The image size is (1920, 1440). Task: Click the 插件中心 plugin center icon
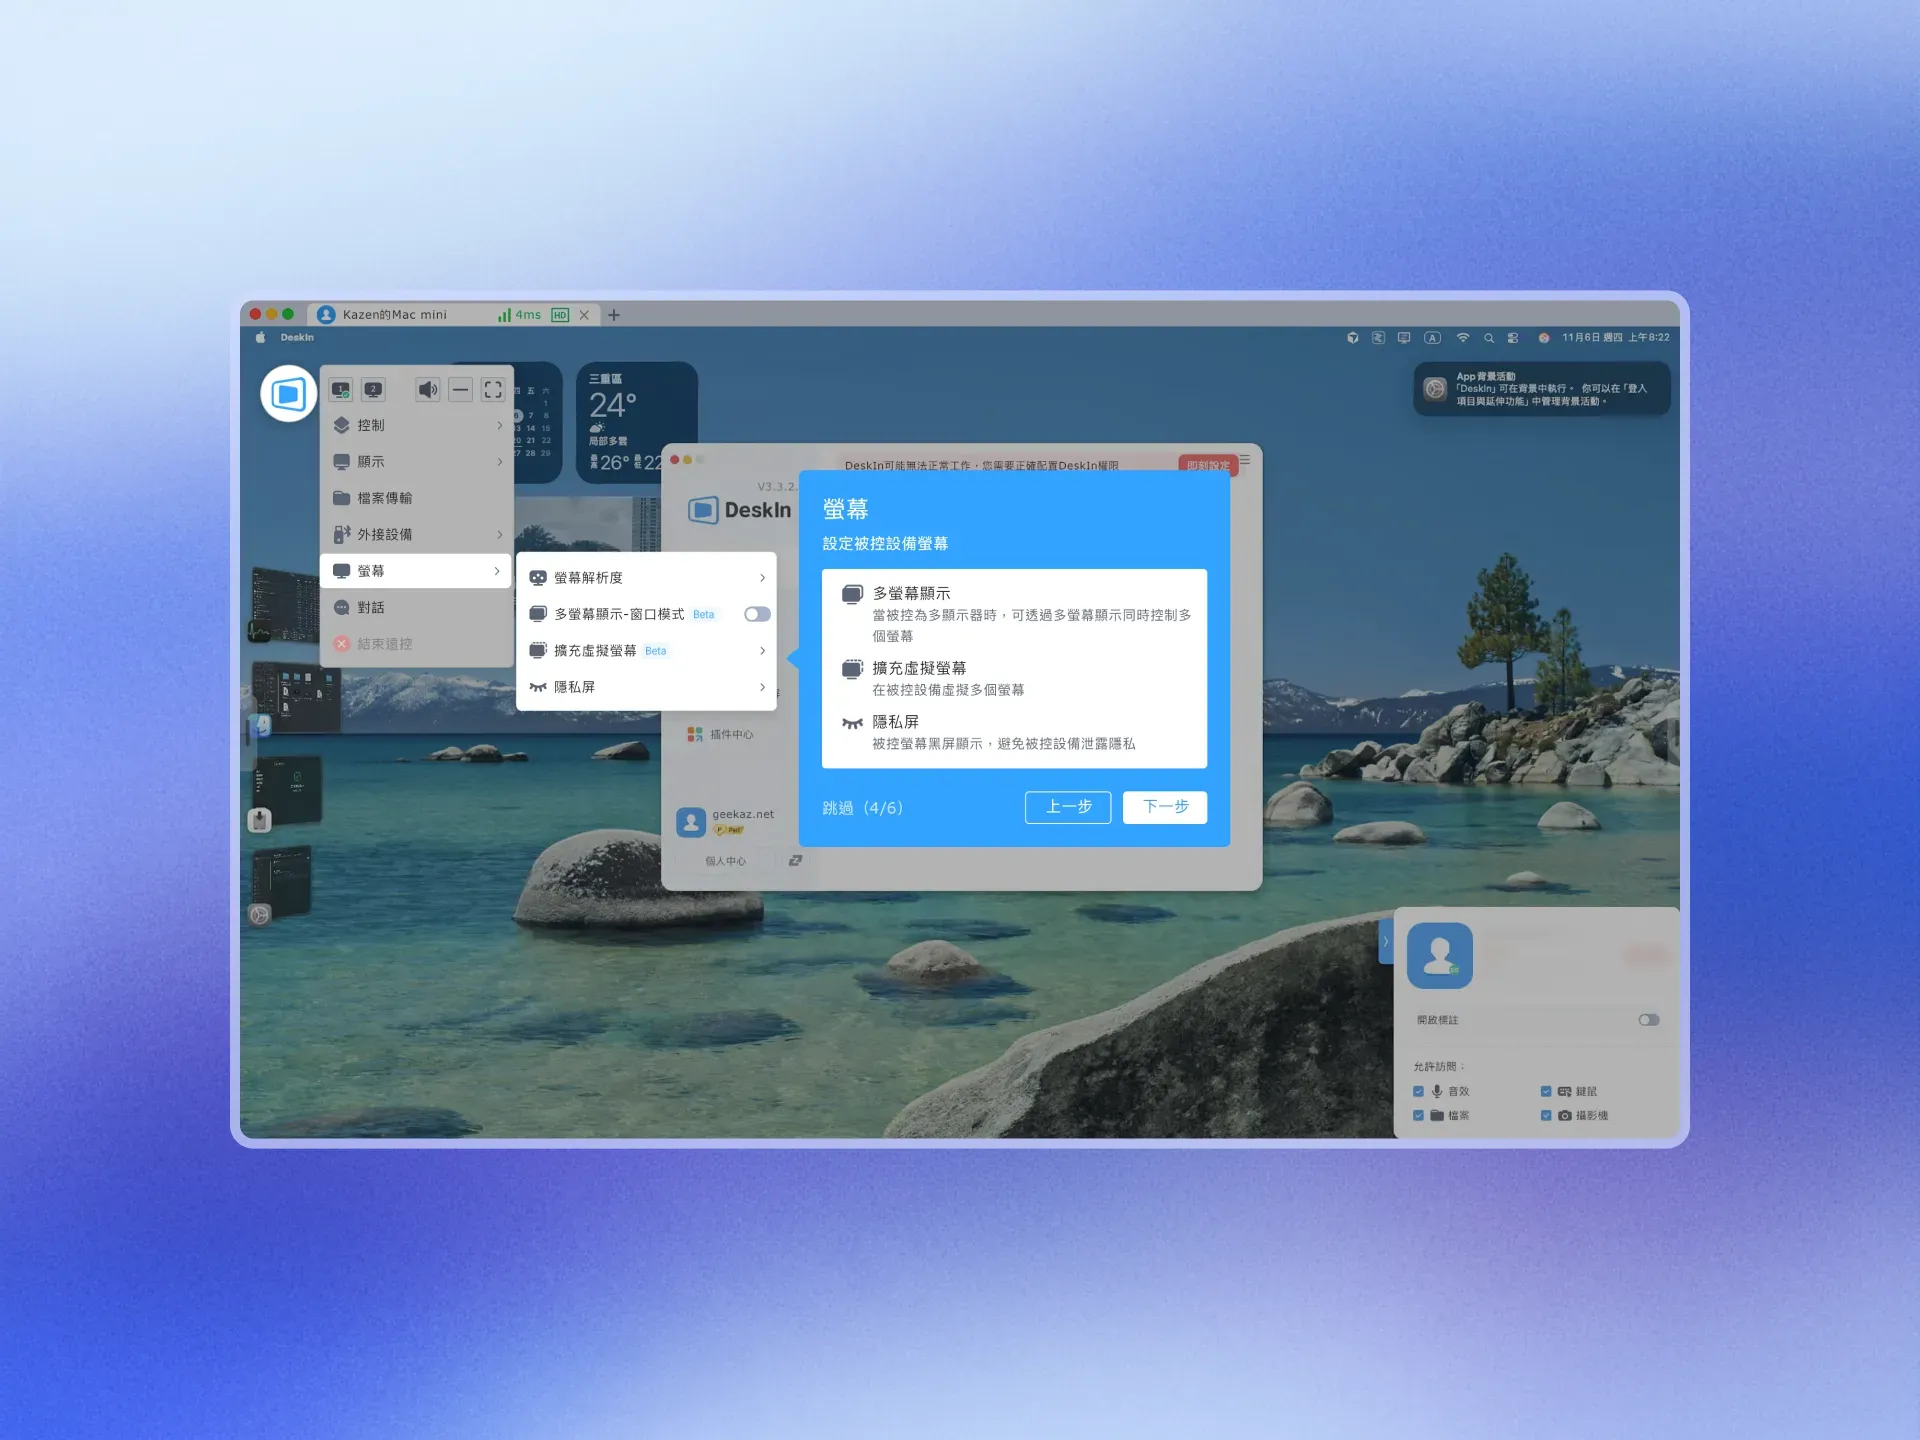[x=695, y=734]
